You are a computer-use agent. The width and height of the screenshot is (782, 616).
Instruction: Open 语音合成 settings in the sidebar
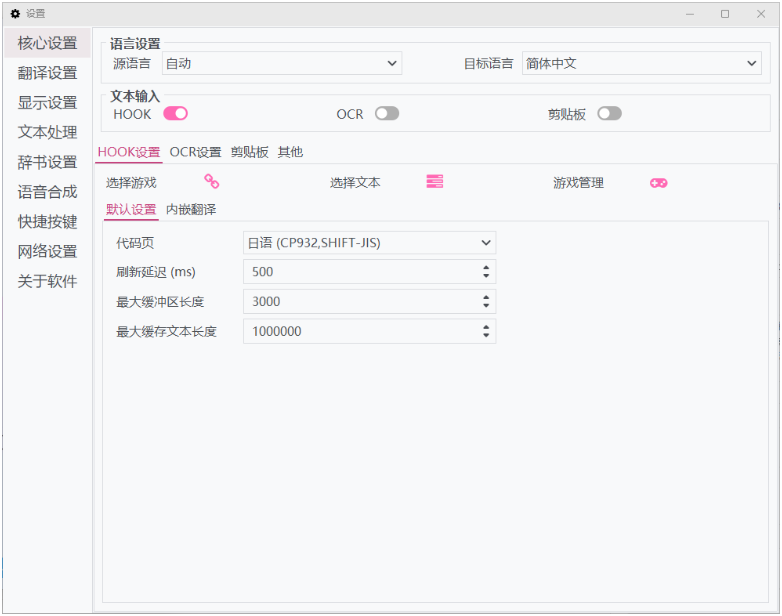coord(47,192)
